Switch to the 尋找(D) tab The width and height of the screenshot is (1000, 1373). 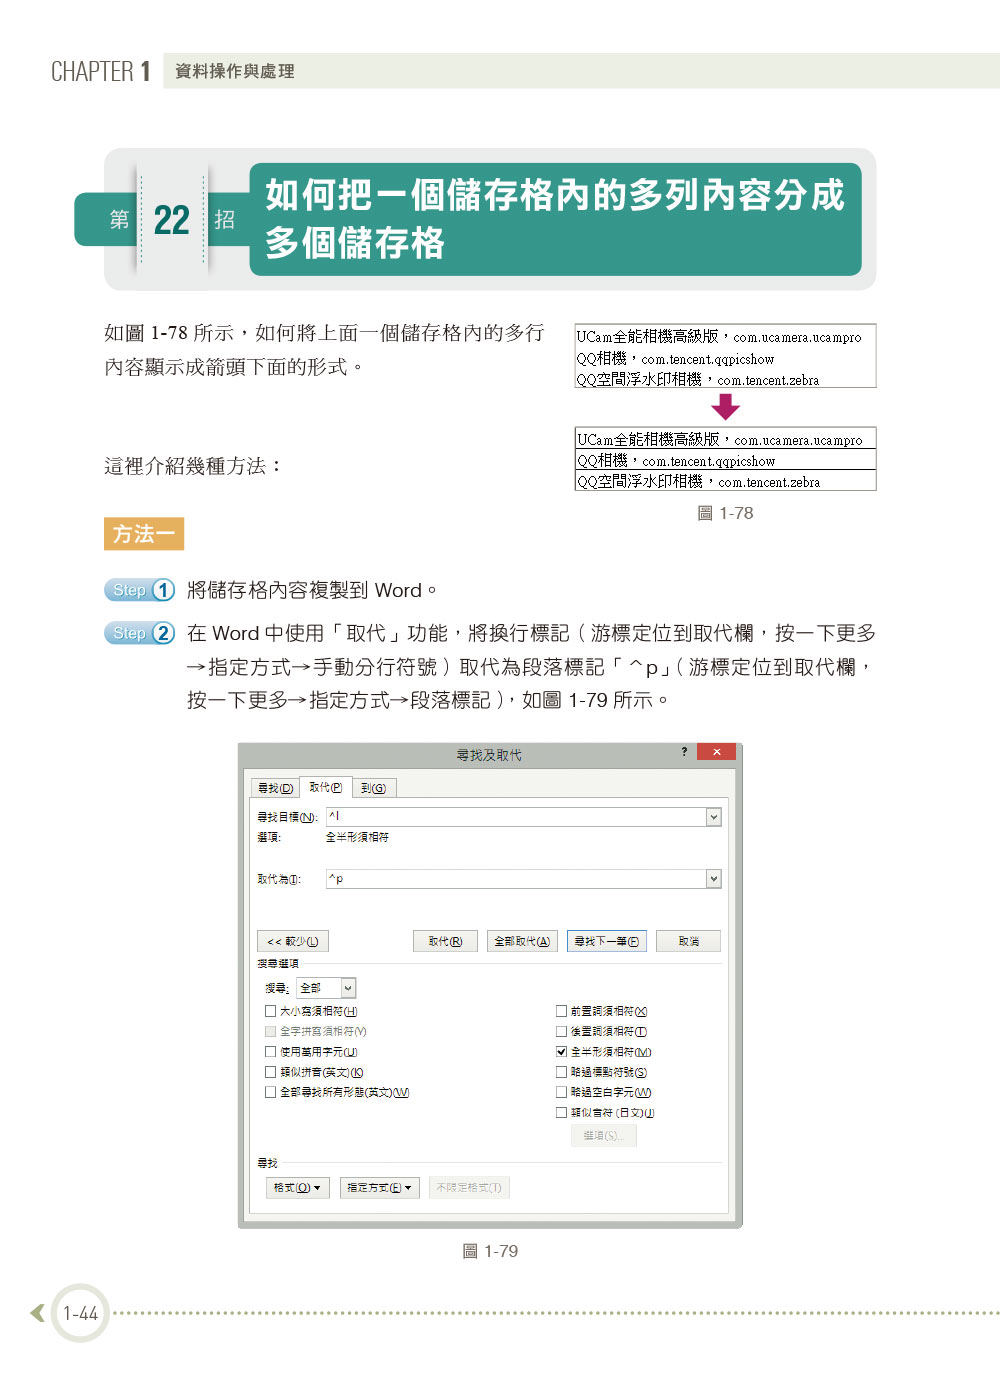pos(275,788)
